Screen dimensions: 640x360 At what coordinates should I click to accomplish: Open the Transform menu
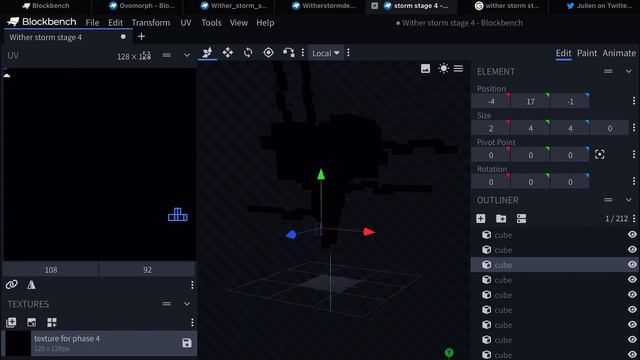(x=151, y=23)
